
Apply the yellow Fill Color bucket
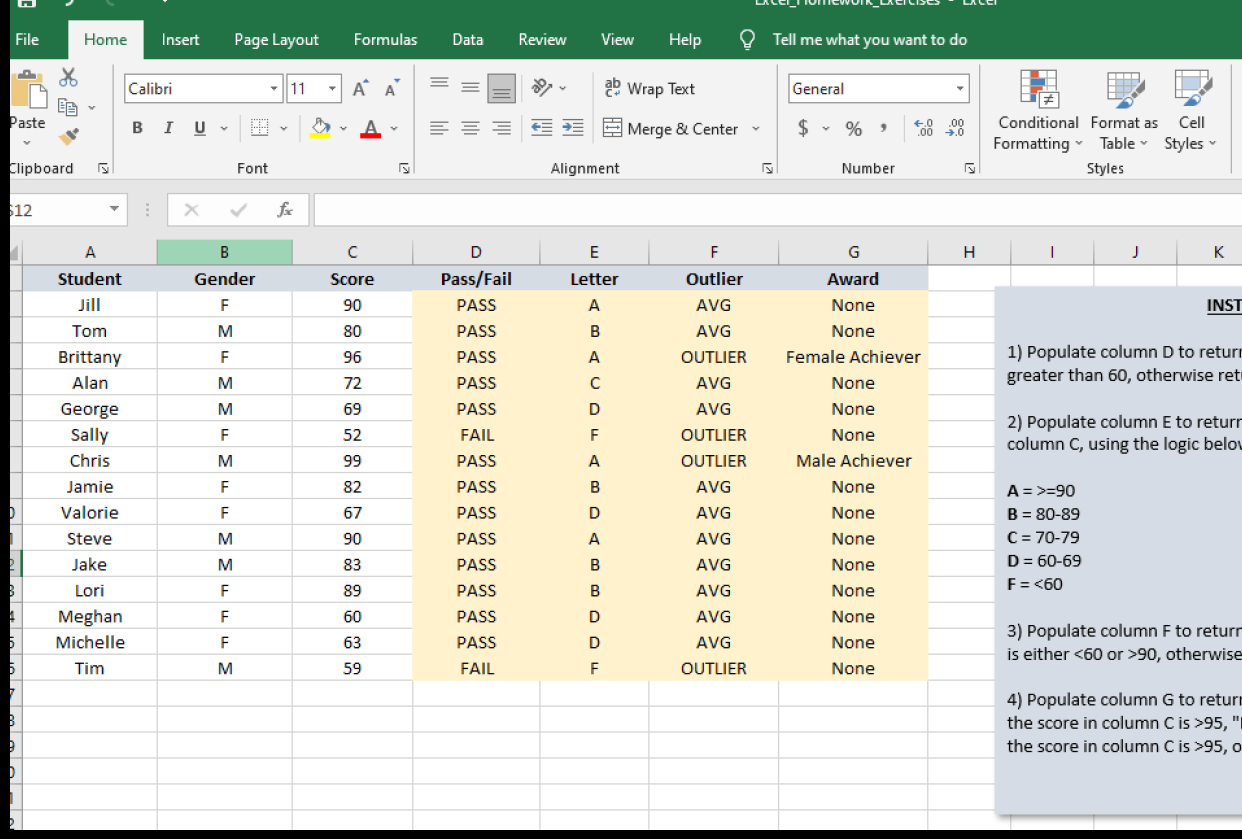(x=320, y=129)
